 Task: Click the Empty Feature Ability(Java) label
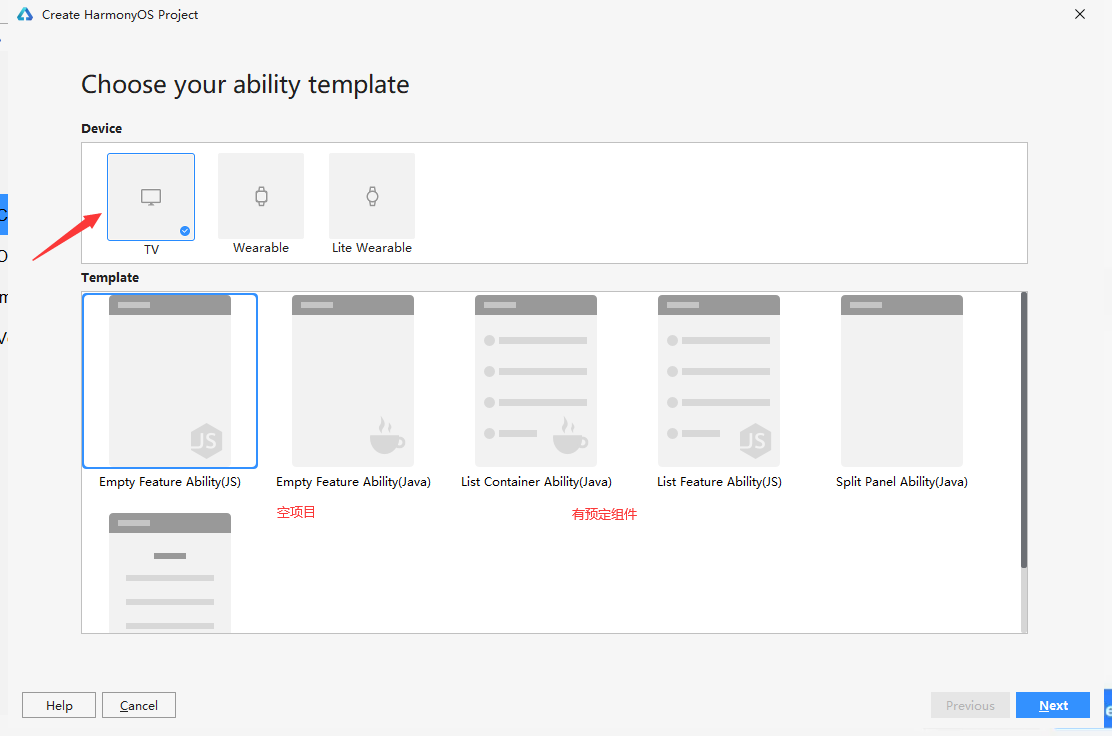pyautogui.click(x=353, y=482)
